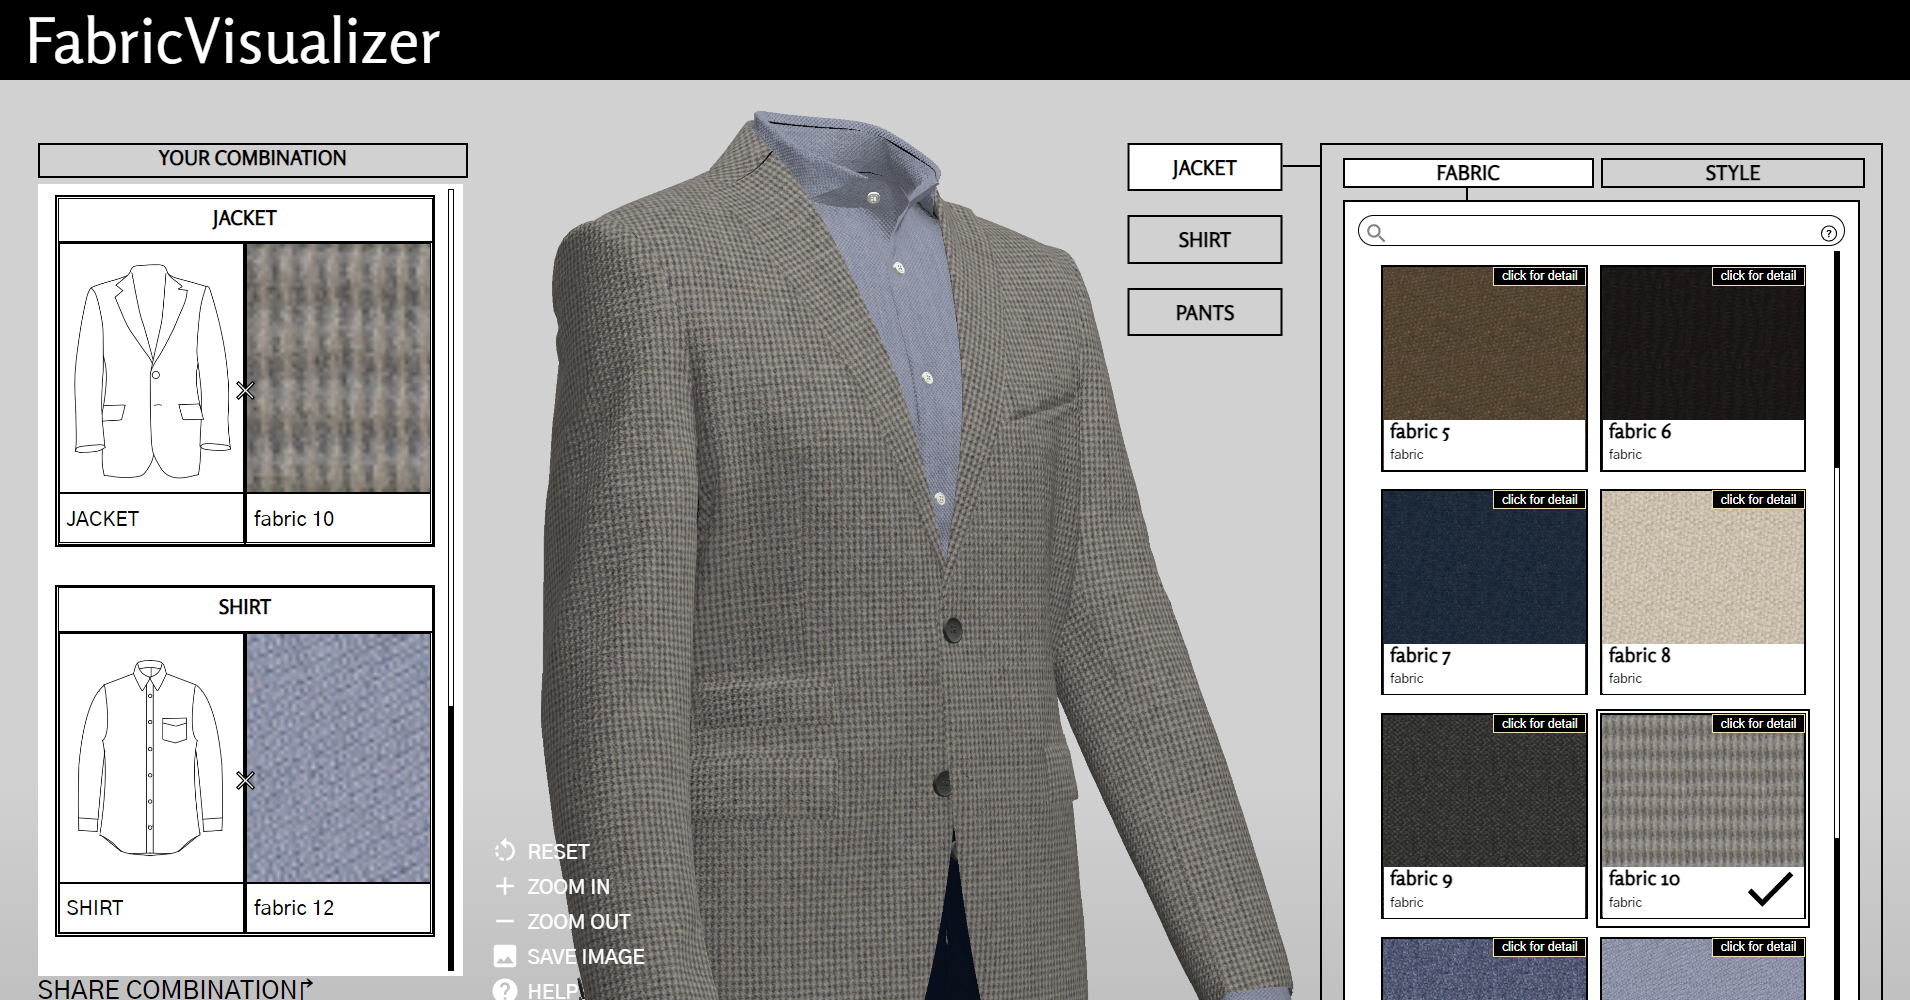Click the Zoom Out minus icon
Viewport: 1910px width, 1000px height.
pyautogui.click(x=505, y=921)
